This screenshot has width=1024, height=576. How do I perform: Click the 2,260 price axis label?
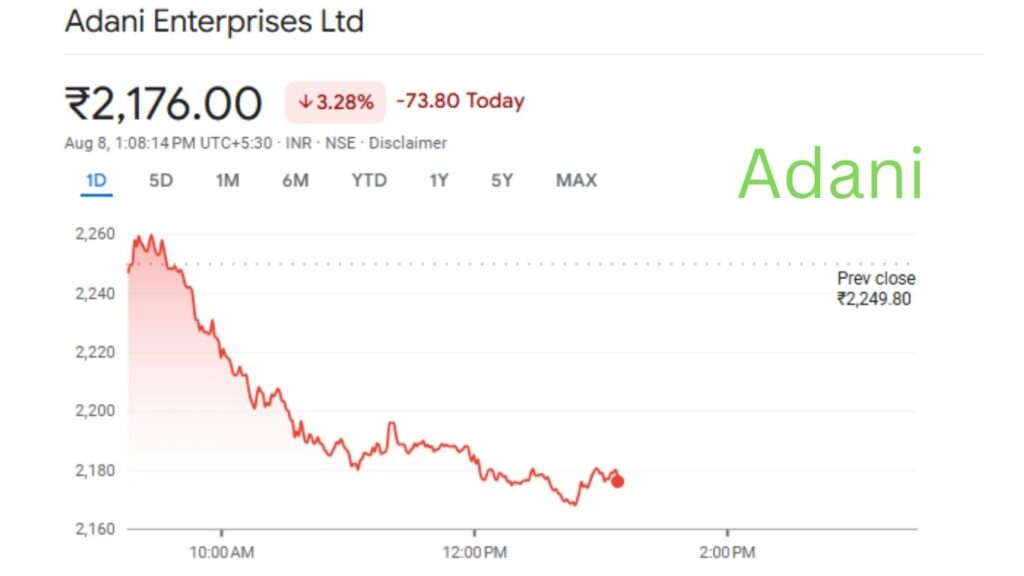click(95, 235)
